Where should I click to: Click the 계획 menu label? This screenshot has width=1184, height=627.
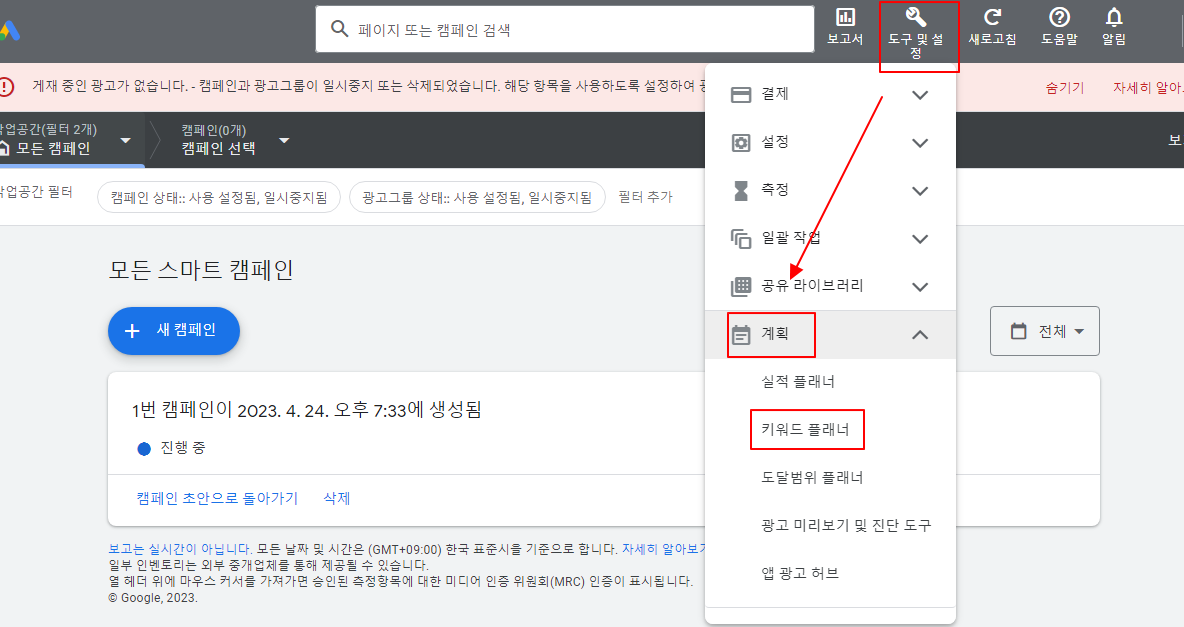775,333
